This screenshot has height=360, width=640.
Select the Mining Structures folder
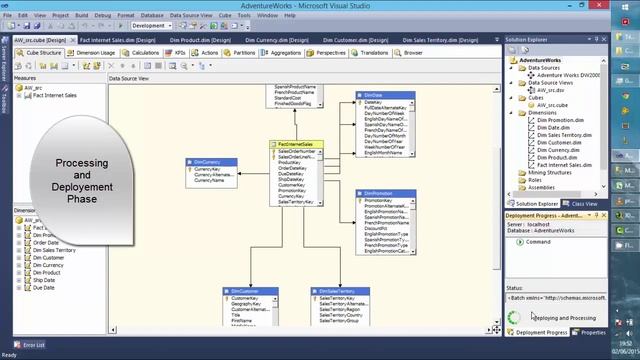coord(550,173)
